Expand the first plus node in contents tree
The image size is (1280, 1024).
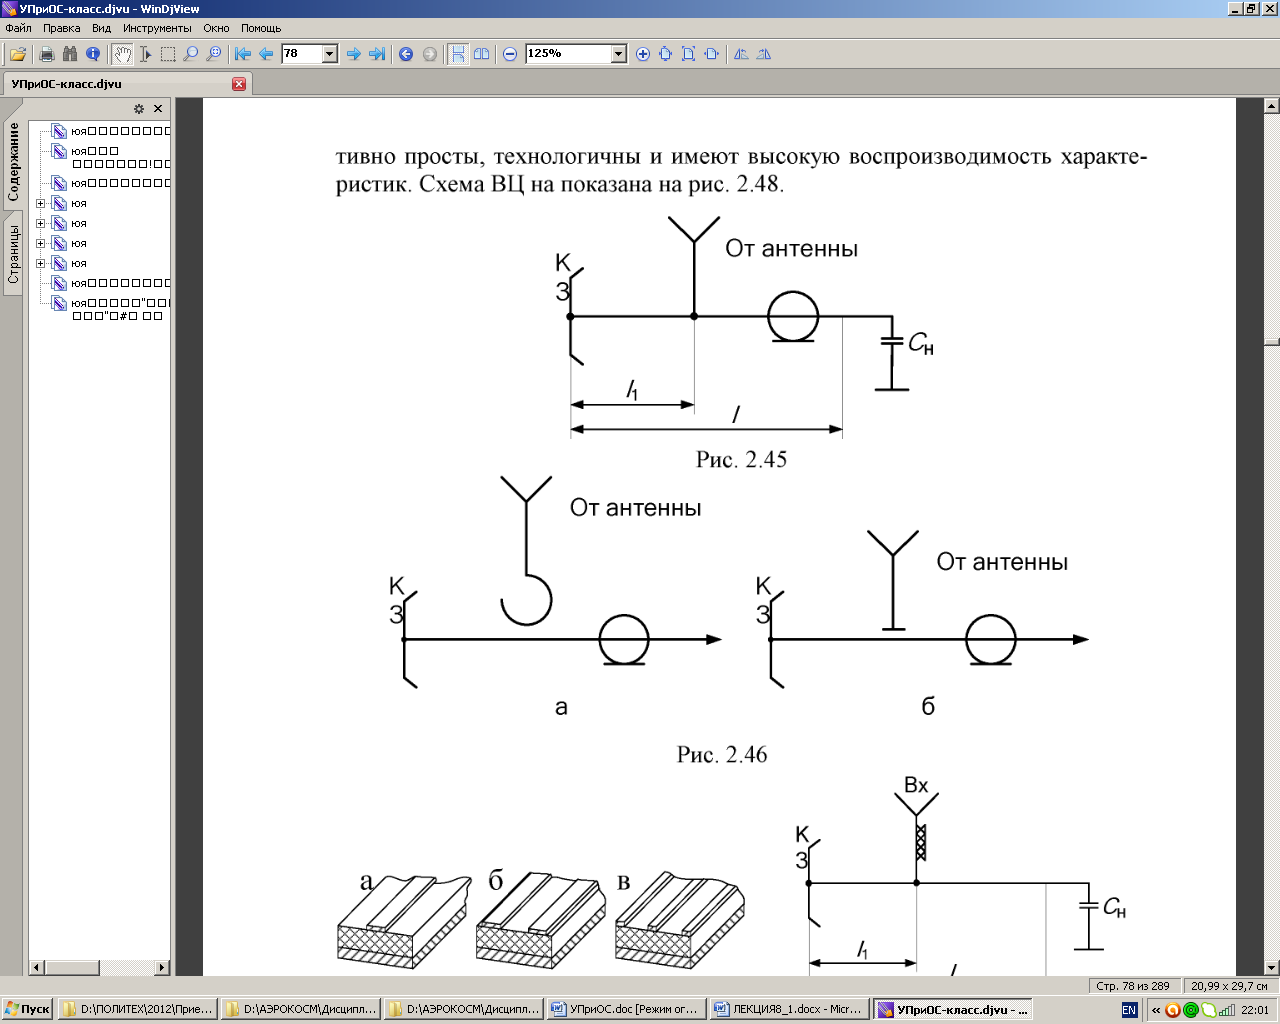tap(41, 203)
